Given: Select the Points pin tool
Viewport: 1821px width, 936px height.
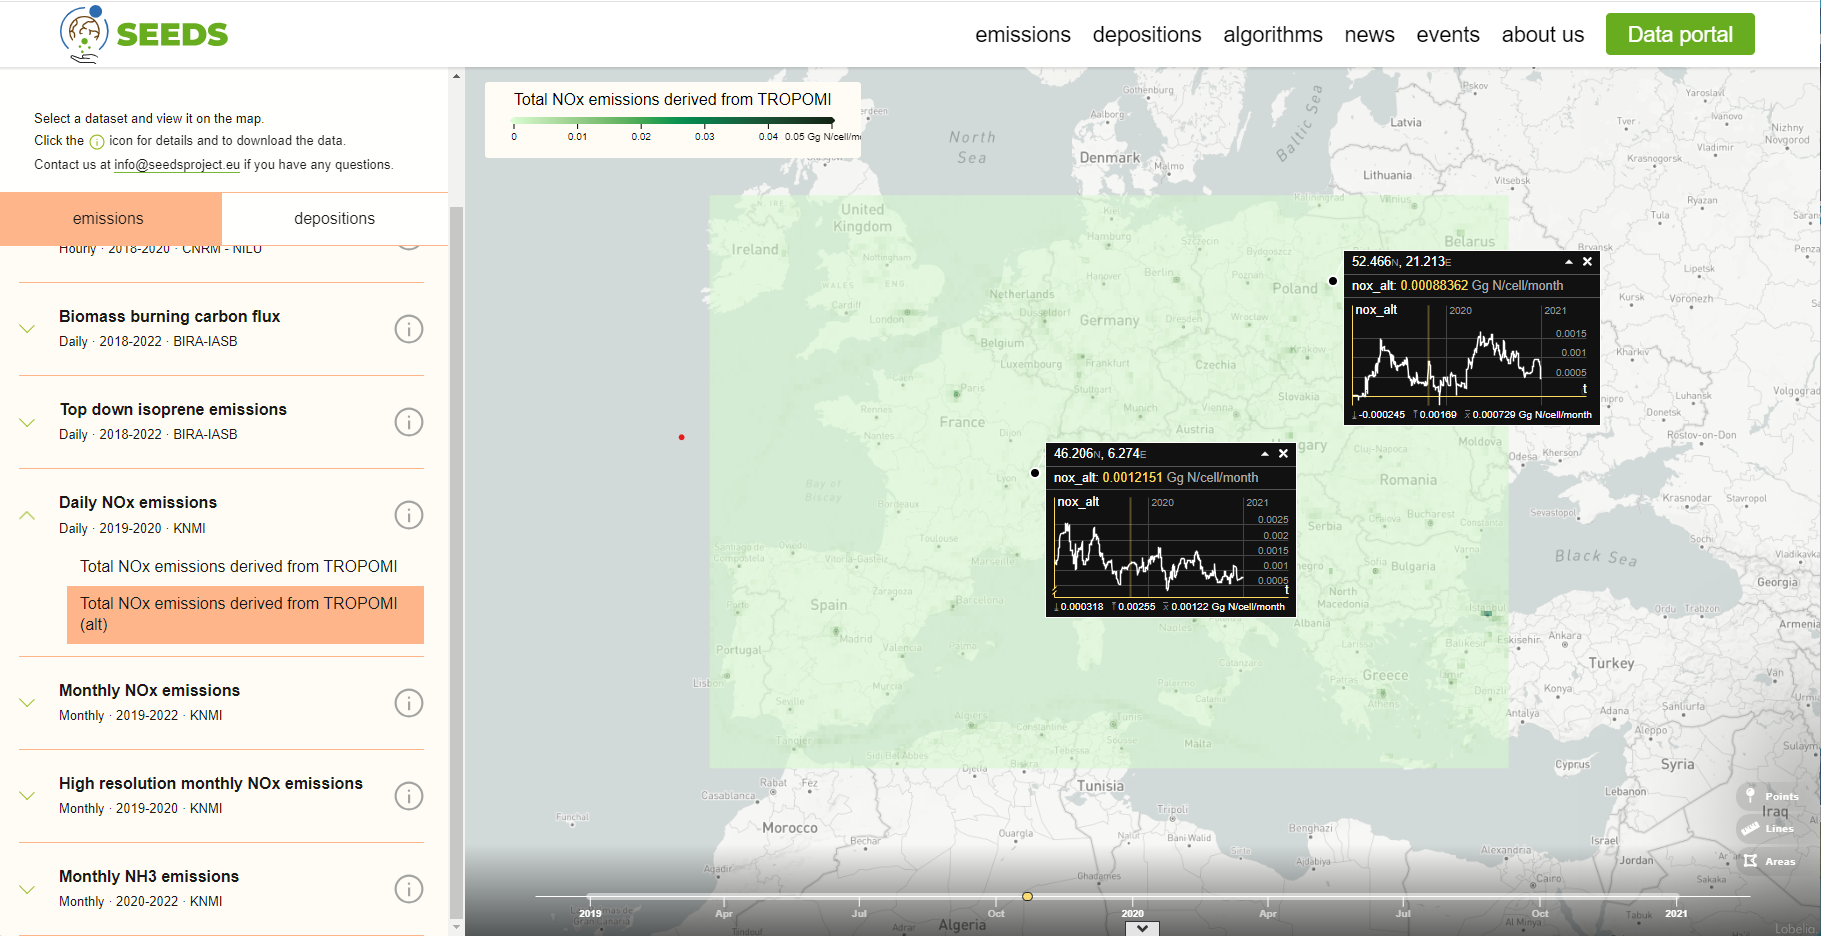Looking at the screenshot, I should coord(1751,796).
